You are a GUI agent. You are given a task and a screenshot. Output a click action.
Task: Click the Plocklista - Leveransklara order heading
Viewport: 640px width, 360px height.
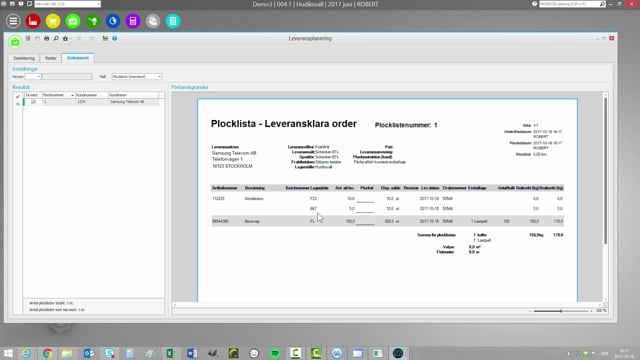pos(284,124)
